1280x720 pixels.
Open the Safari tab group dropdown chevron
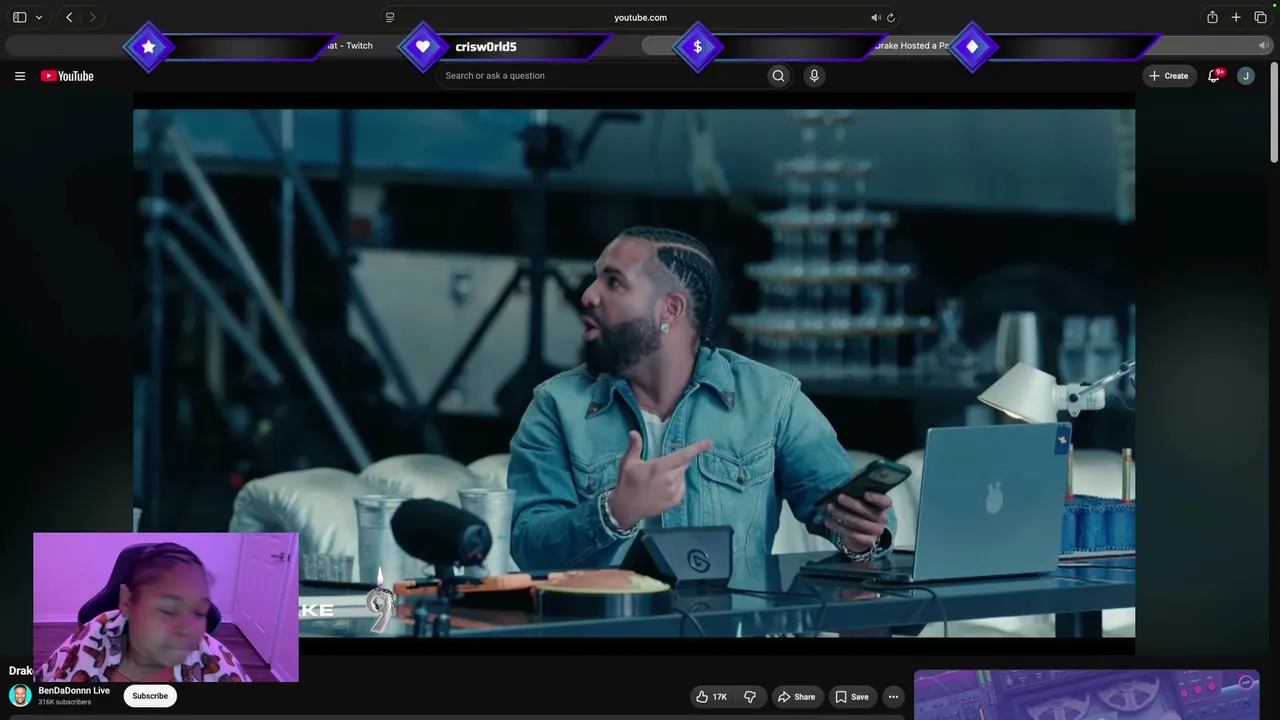(x=39, y=17)
